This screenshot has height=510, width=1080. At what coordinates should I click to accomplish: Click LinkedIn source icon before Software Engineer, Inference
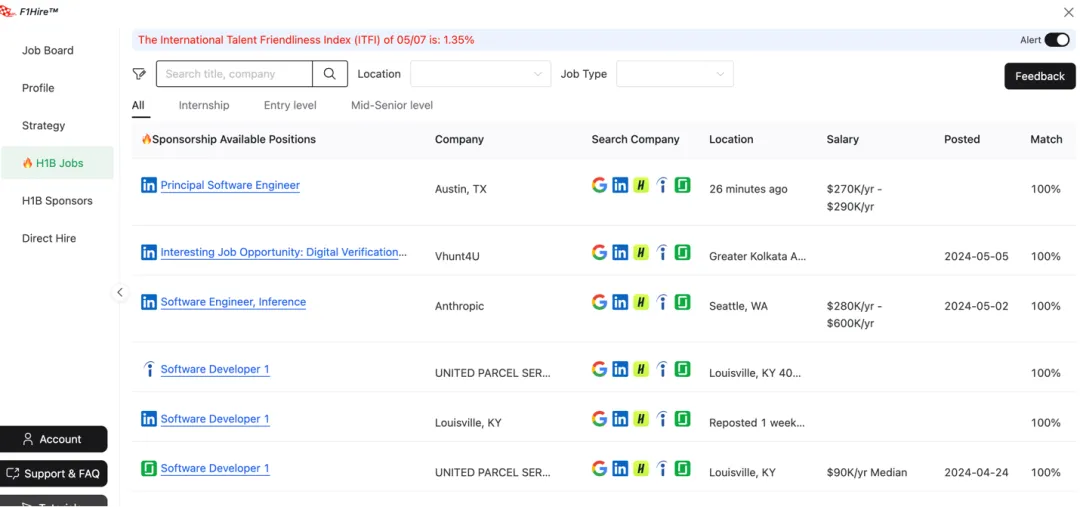coord(149,302)
